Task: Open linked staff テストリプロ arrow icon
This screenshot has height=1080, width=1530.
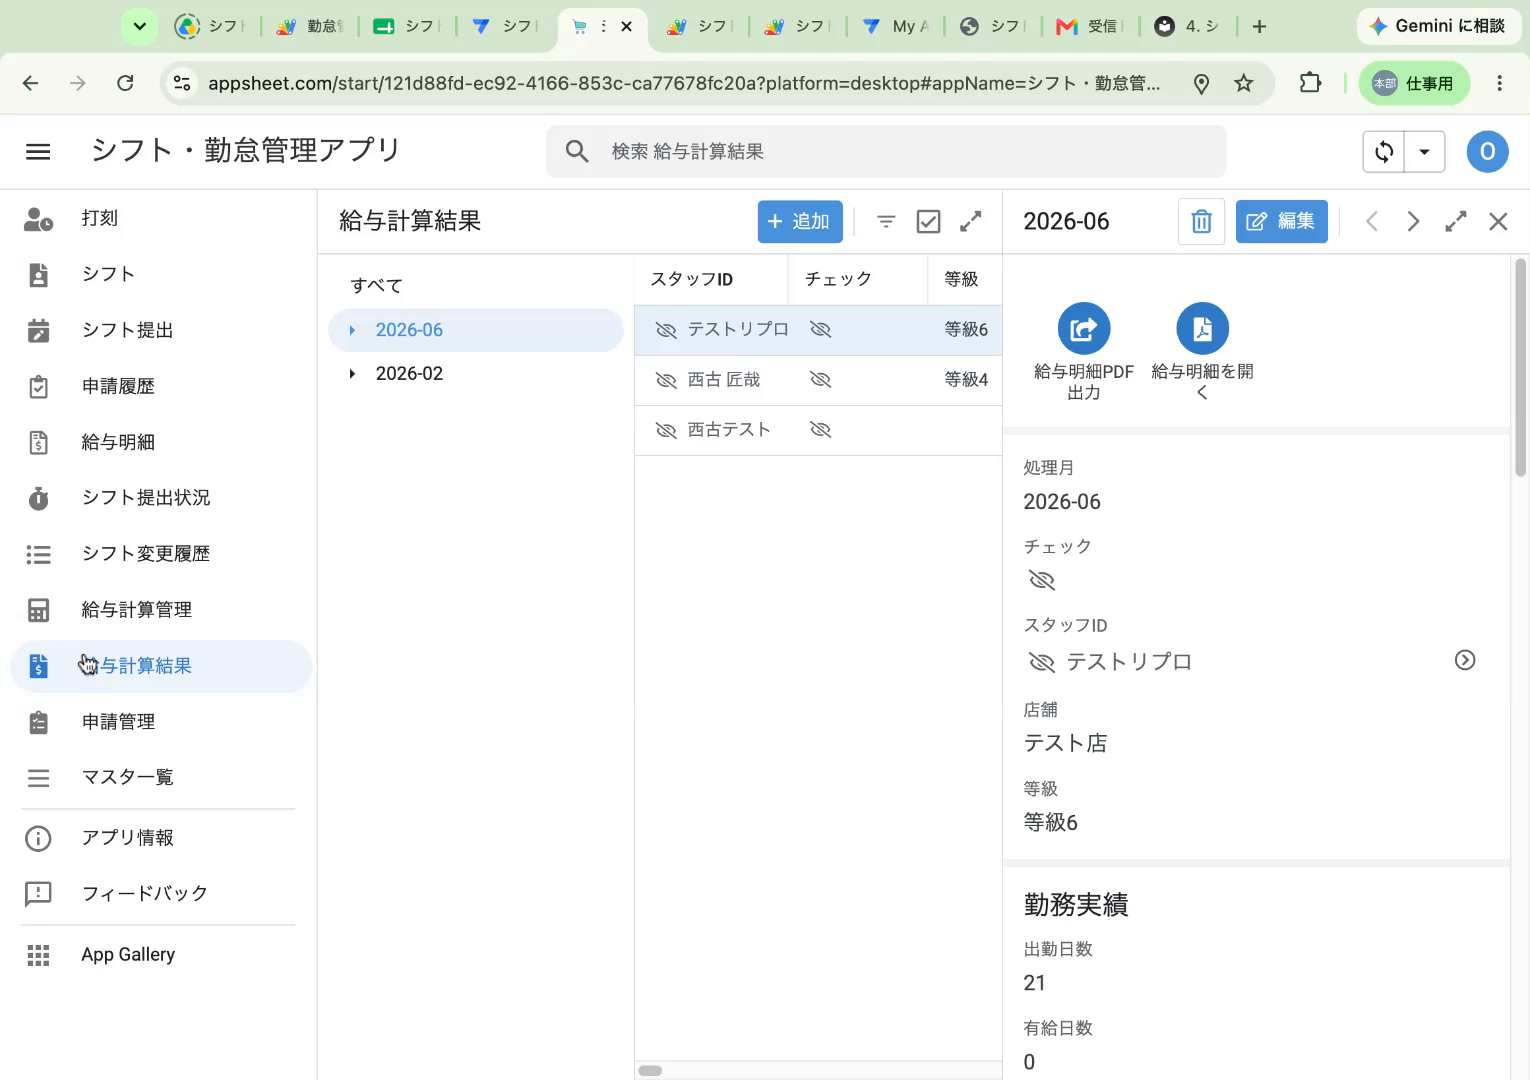Action: pos(1465,660)
